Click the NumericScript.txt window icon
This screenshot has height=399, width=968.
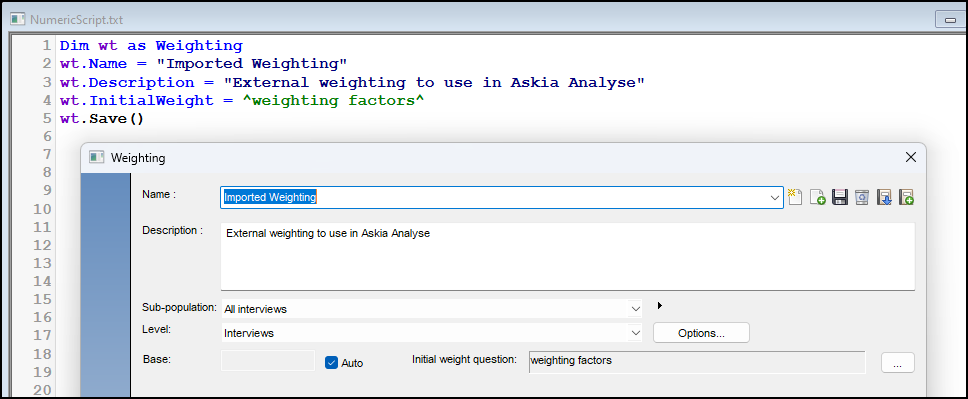[x=18, y=19]
